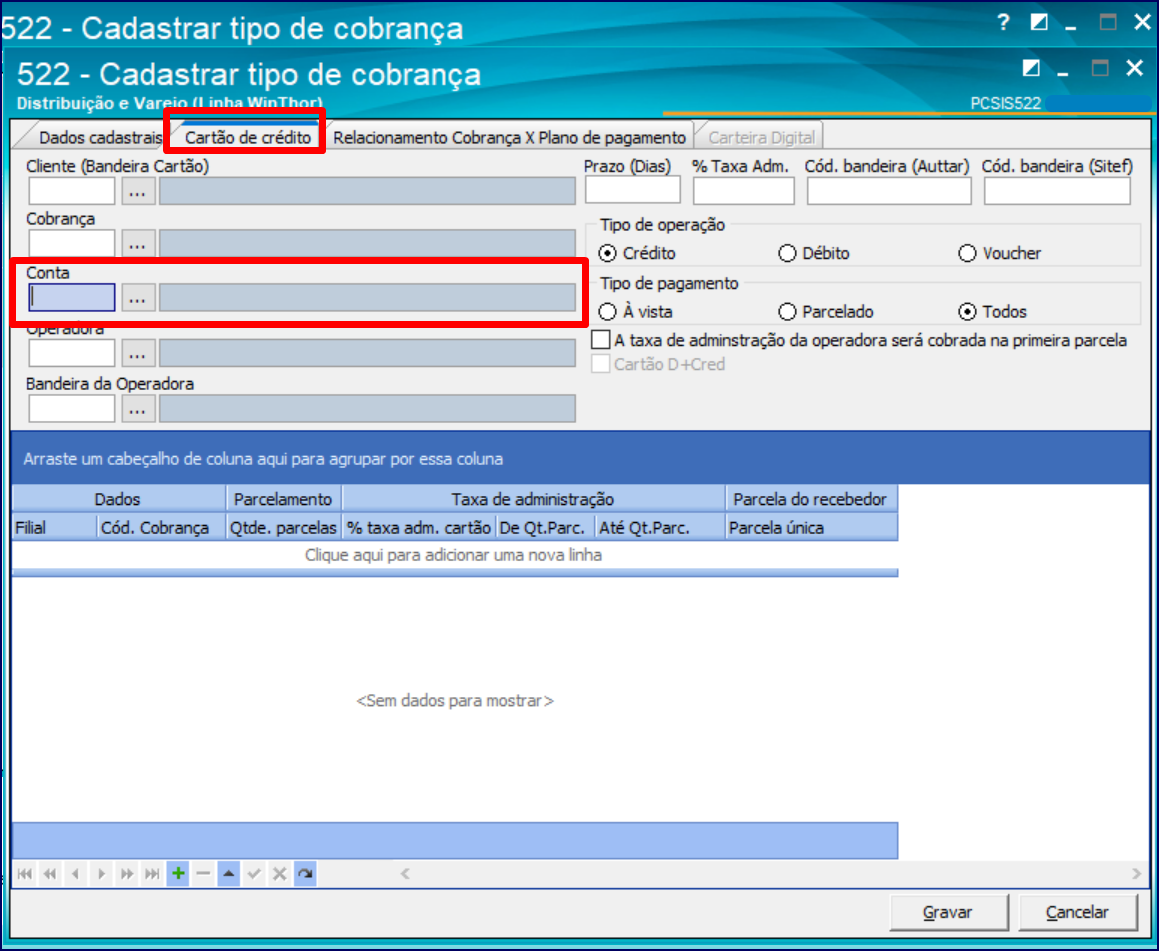Click grid horizontal scrollbar right arrow
This screenshot has height=951, width=1159.
pos(1136,874)
